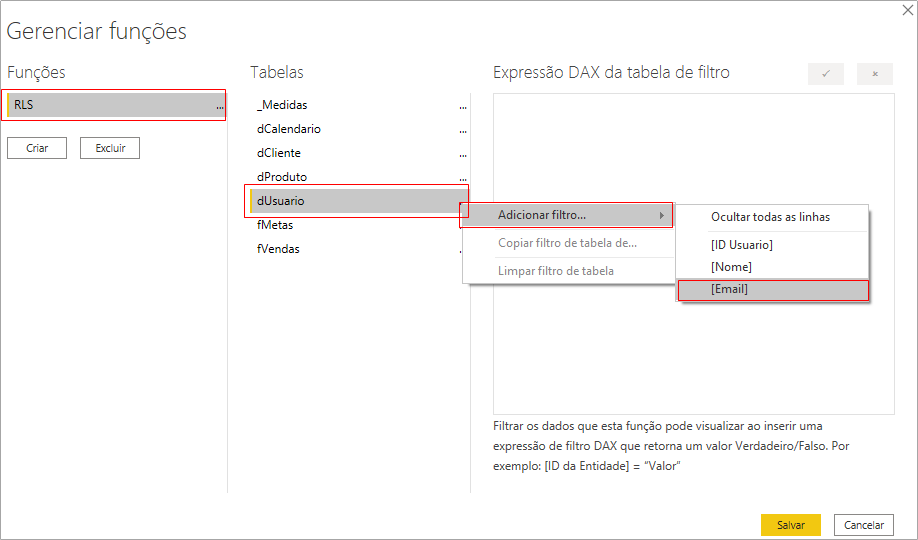Click Cancelar to dismiss the dialog
Screen dimensions: 918x540
864,525
